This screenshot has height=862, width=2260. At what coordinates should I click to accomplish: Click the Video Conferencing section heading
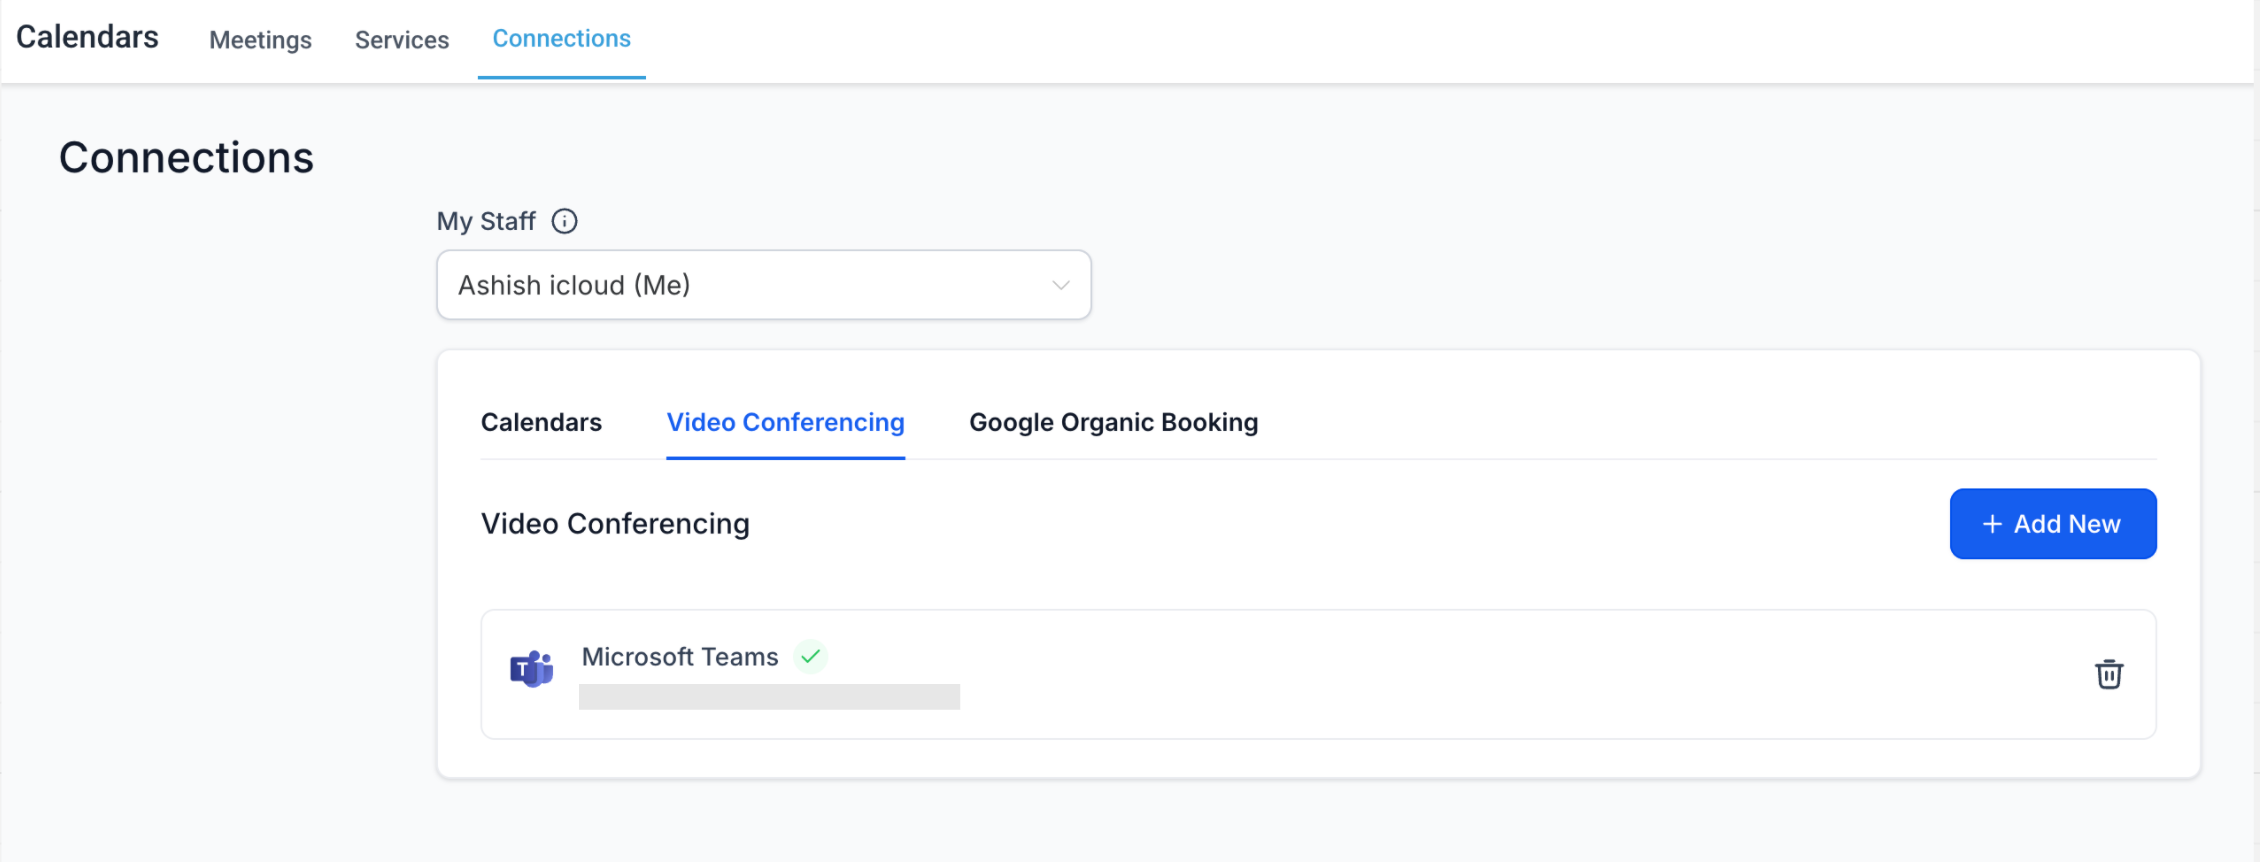coord(615,524)
